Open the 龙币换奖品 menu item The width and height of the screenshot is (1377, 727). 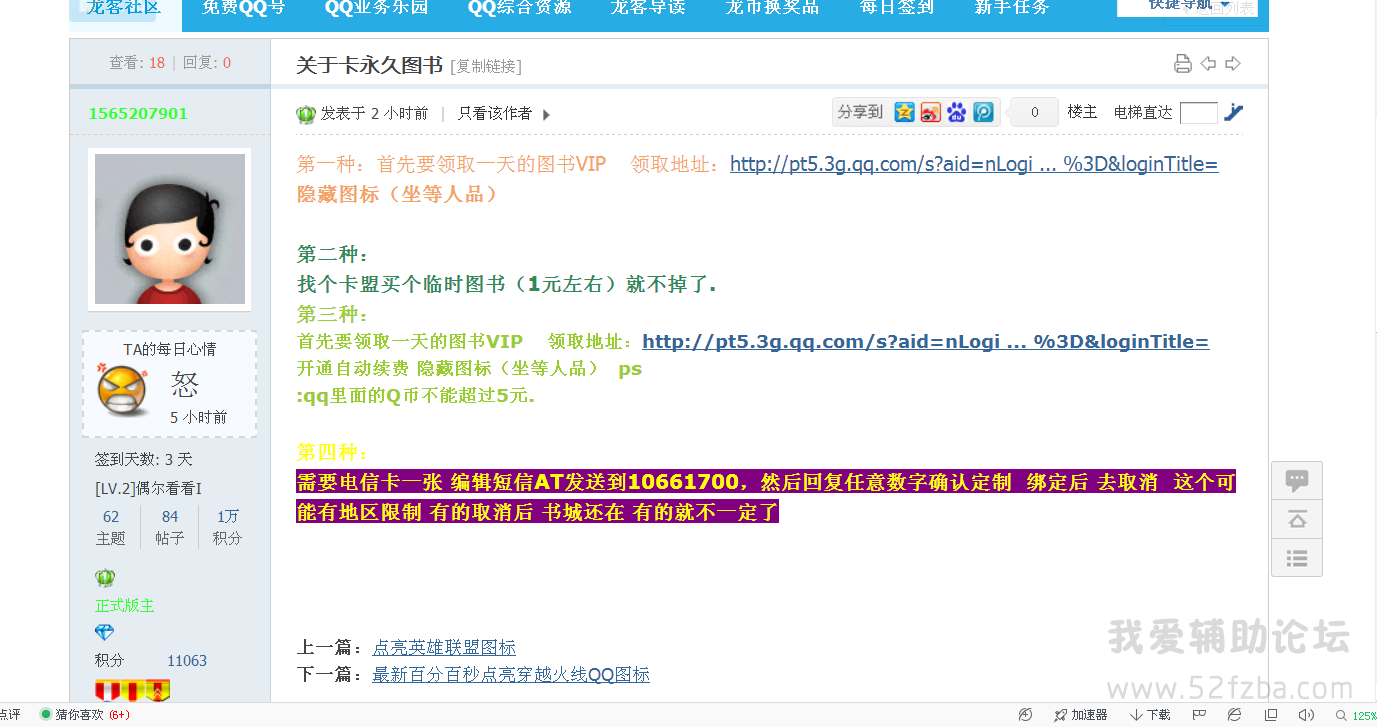click(772, 7)
